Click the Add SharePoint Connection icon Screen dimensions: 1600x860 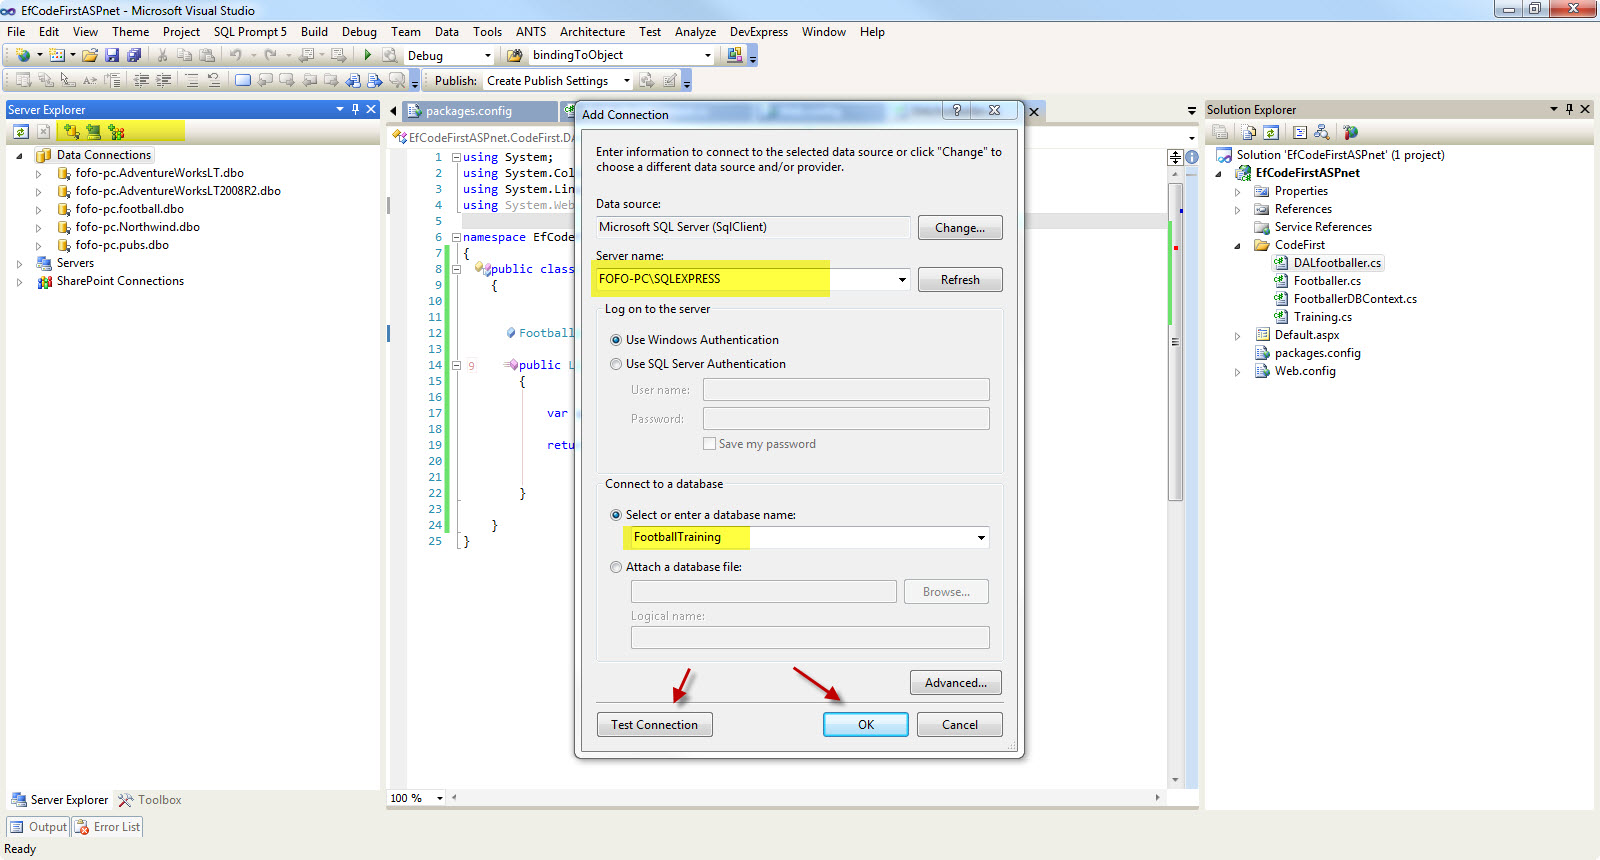pos(116,131)
